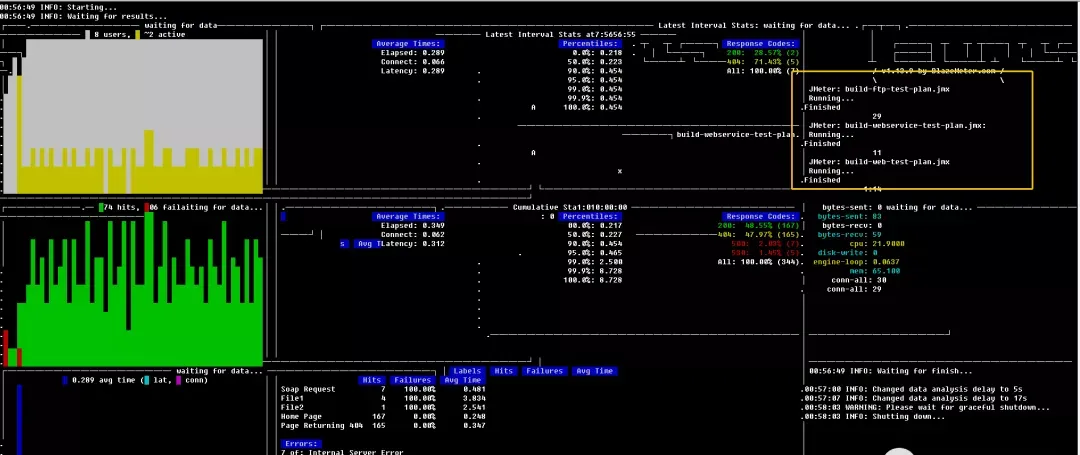The width and height of the screenshot is (1080, 455).
Task: Select the 'Connect: 0.066' value
Action: click(x=413, y=61)
